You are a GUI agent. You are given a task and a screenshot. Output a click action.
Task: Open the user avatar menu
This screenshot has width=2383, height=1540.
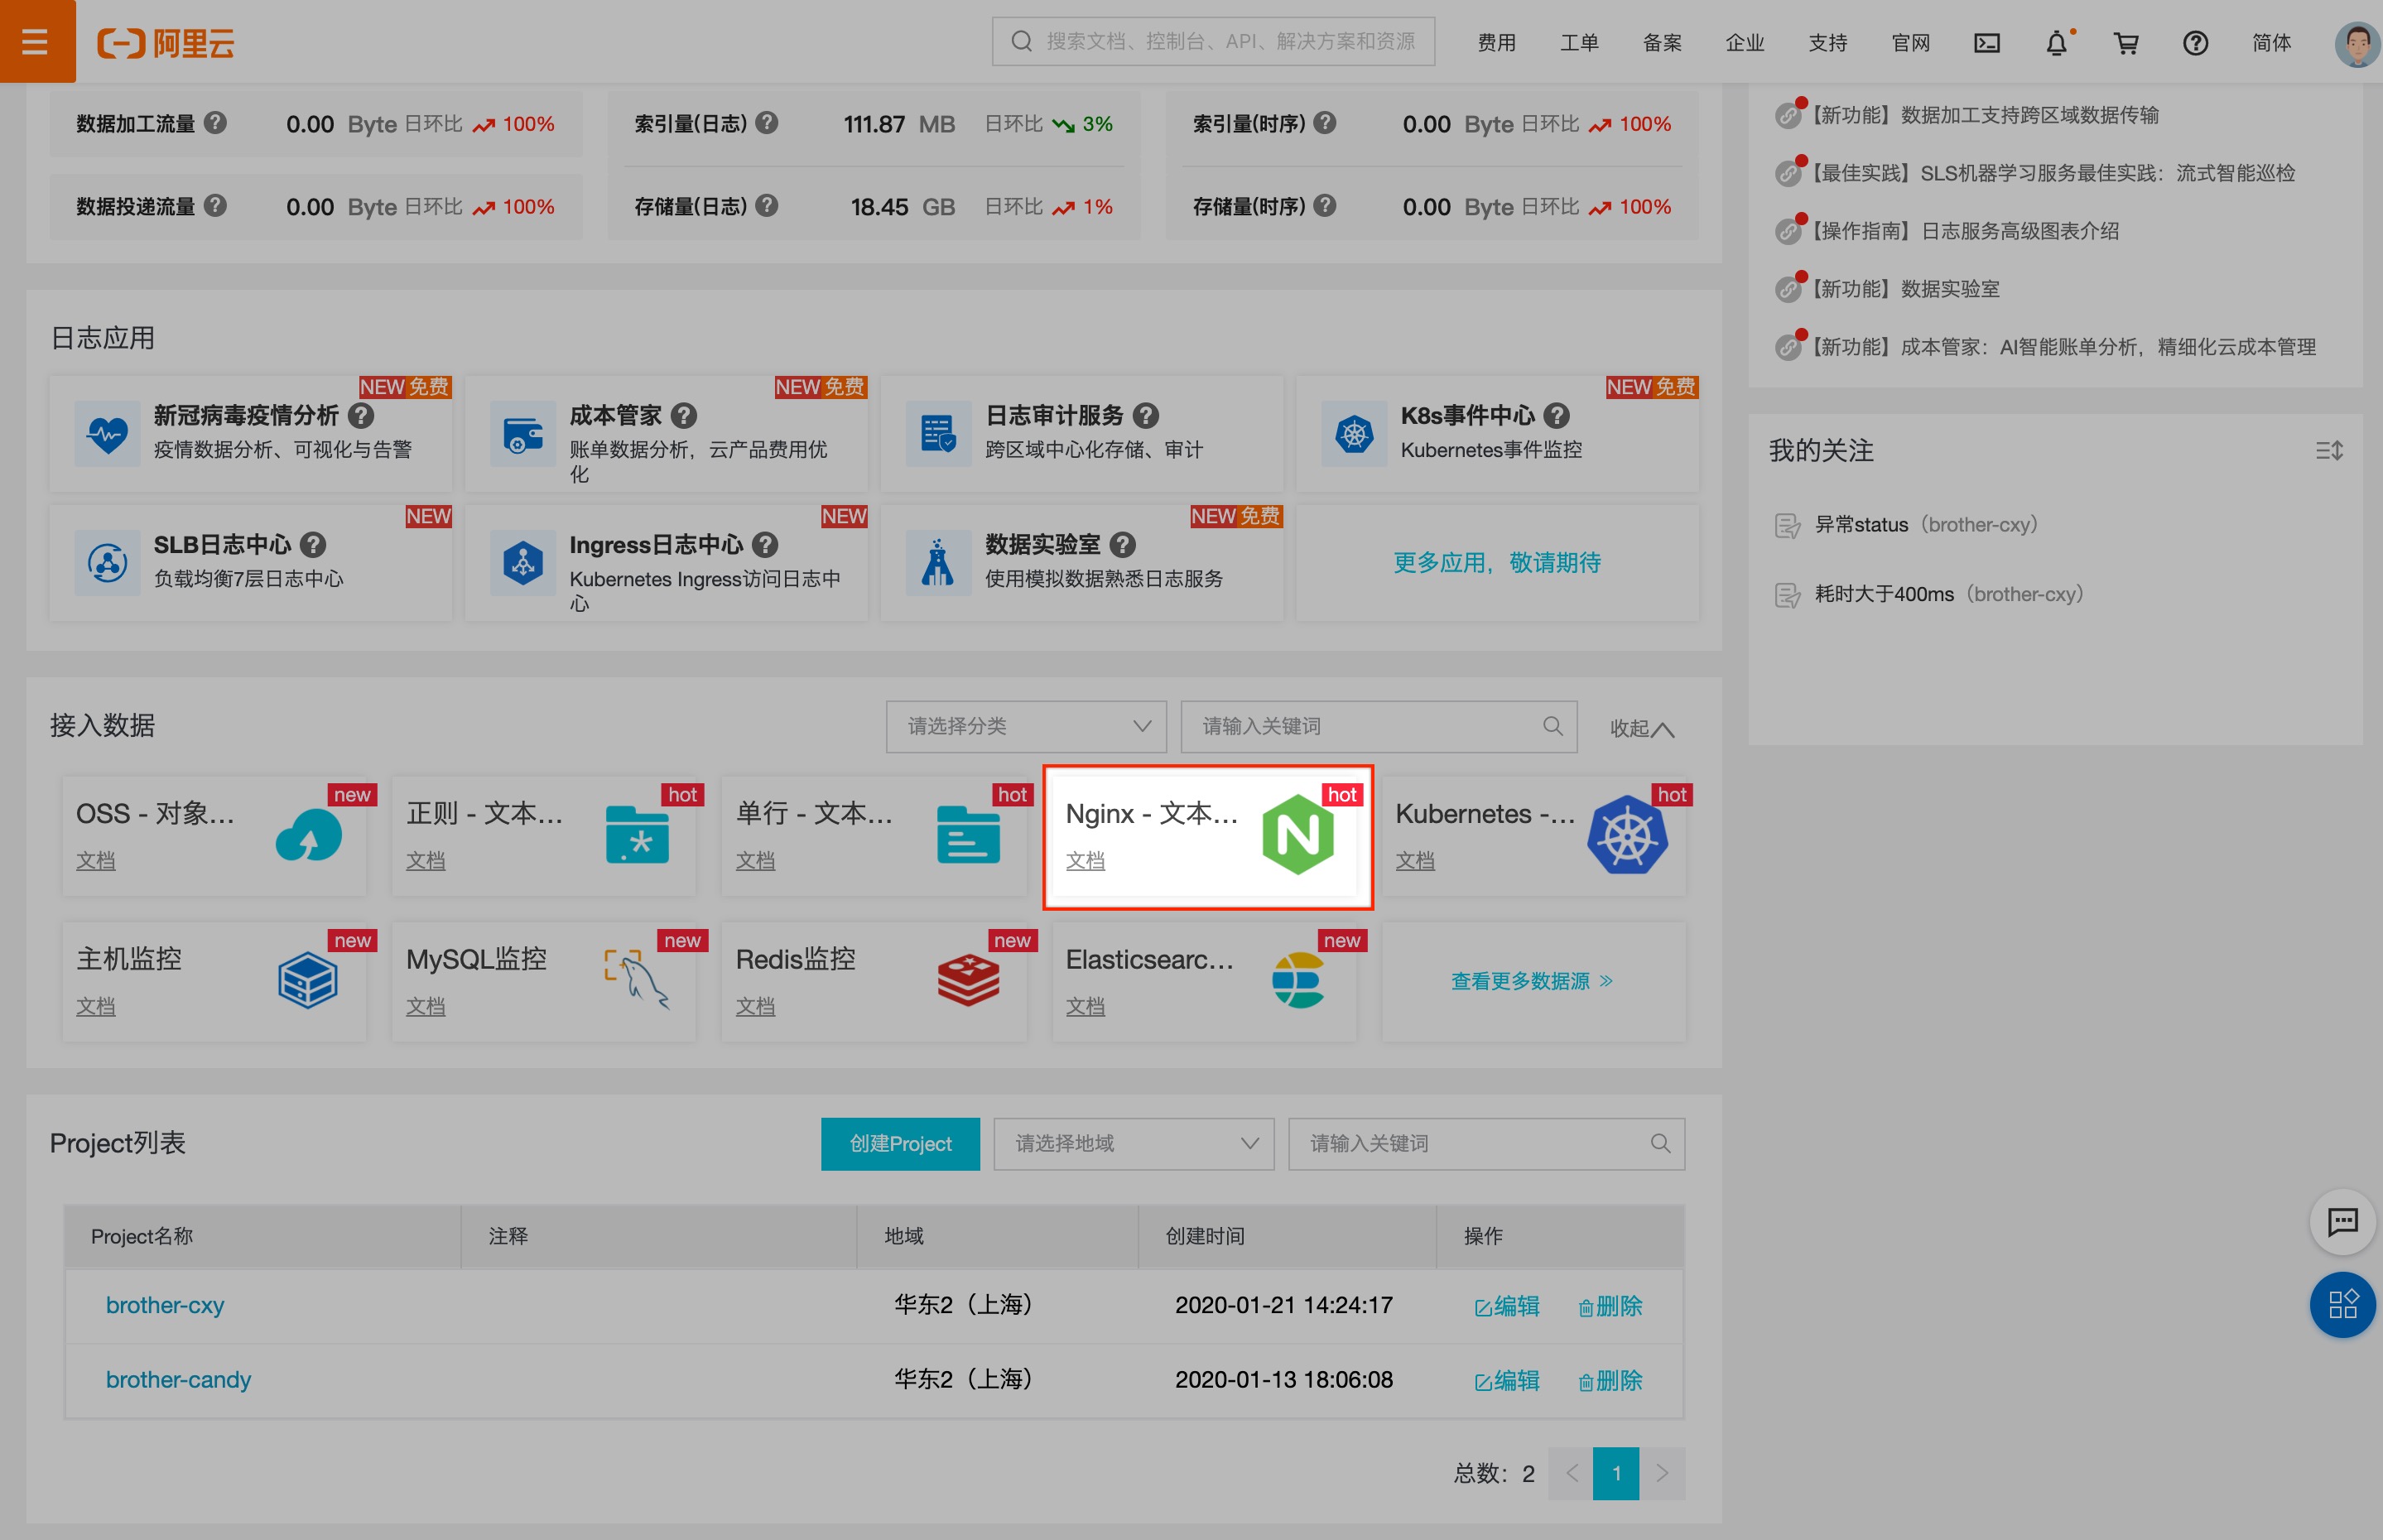pos(2357,43)
